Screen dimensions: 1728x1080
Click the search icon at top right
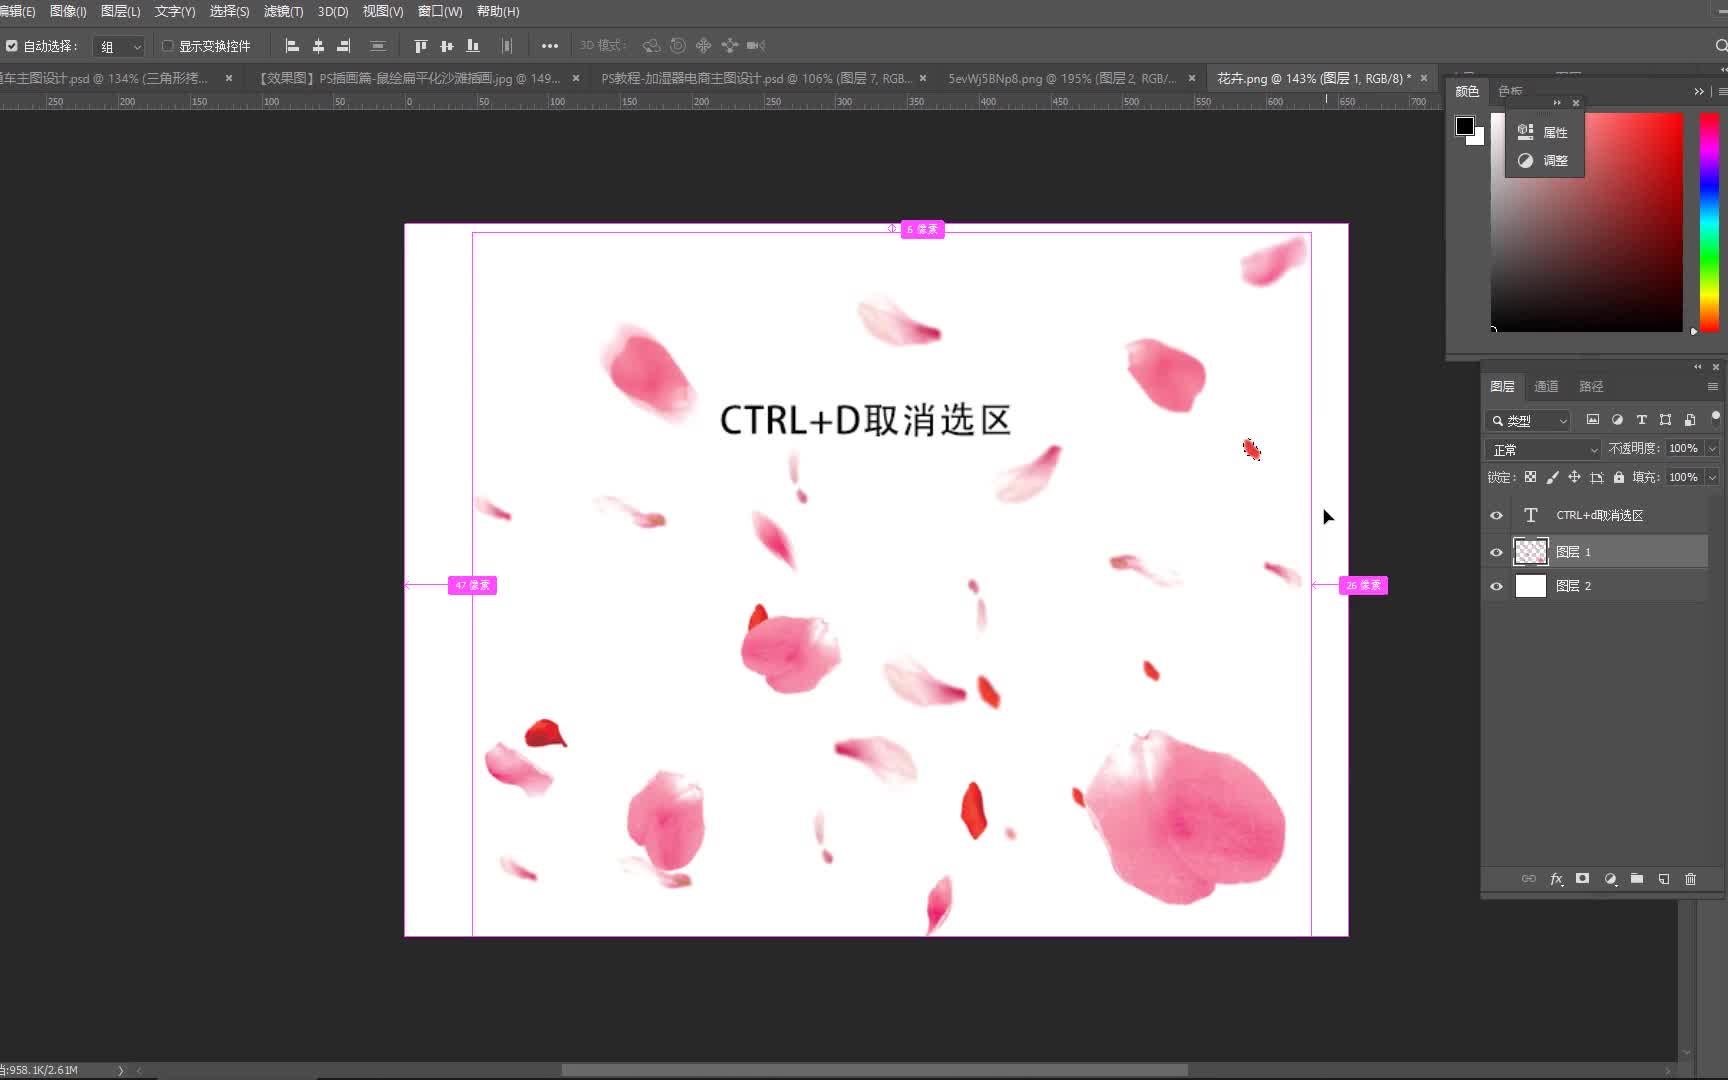[x=1721, y=46]
